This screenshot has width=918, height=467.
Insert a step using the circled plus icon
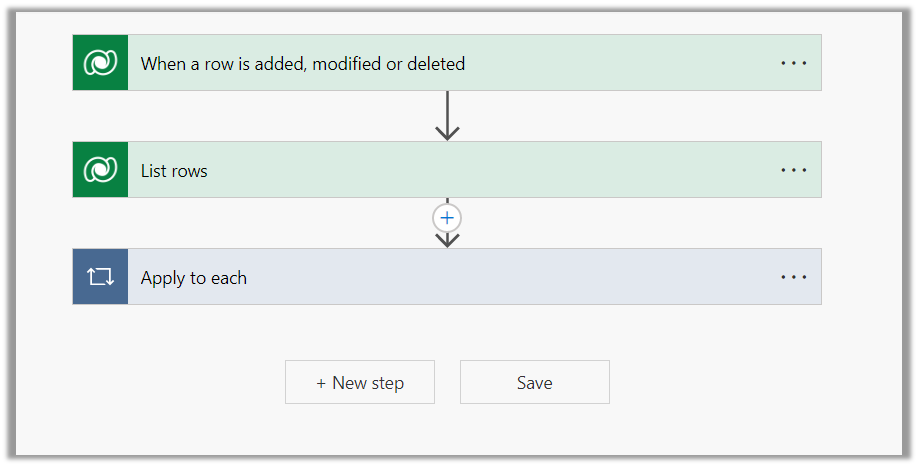point(447,217)
